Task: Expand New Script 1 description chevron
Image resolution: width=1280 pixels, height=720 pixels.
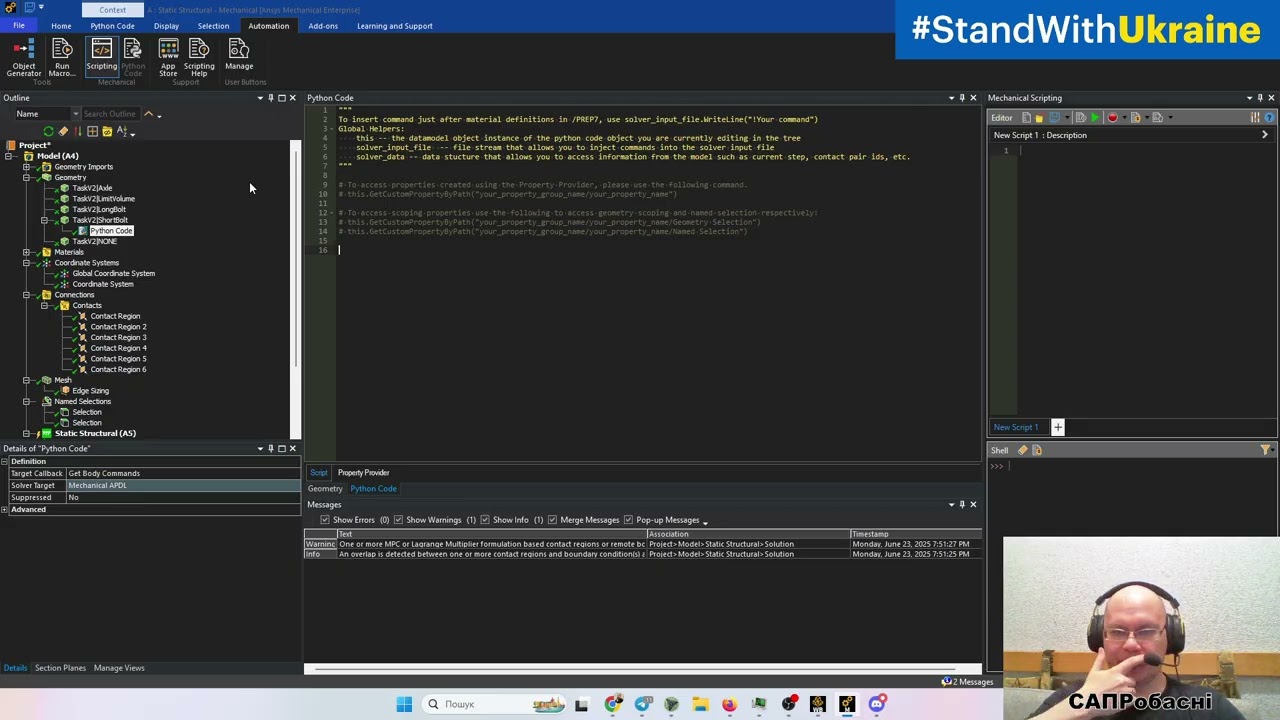Action: 1264,135
